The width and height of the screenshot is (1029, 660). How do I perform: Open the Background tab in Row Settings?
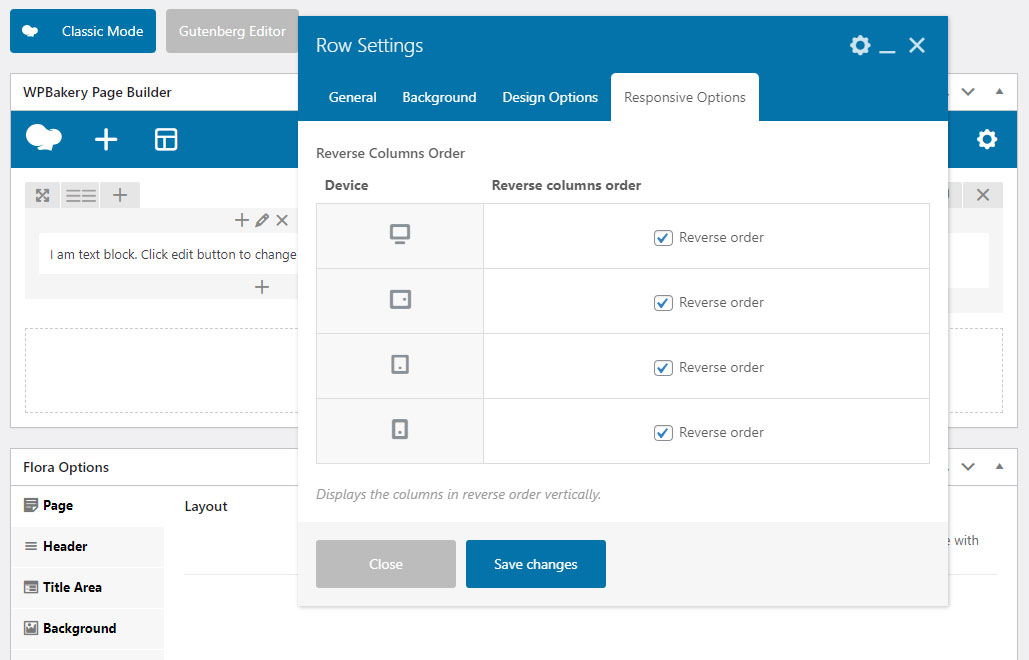(439, 97)
